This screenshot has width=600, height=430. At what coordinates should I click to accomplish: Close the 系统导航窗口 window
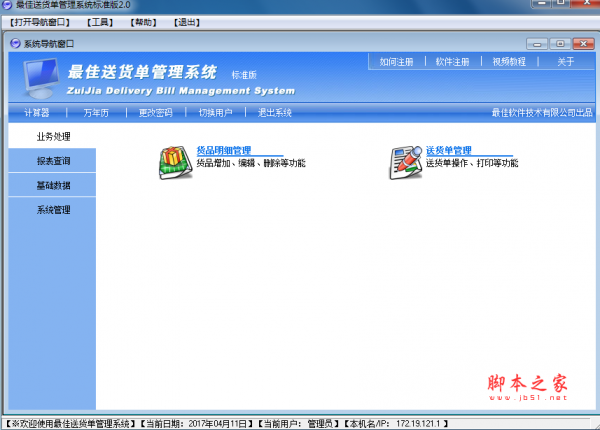coord(584,44)
